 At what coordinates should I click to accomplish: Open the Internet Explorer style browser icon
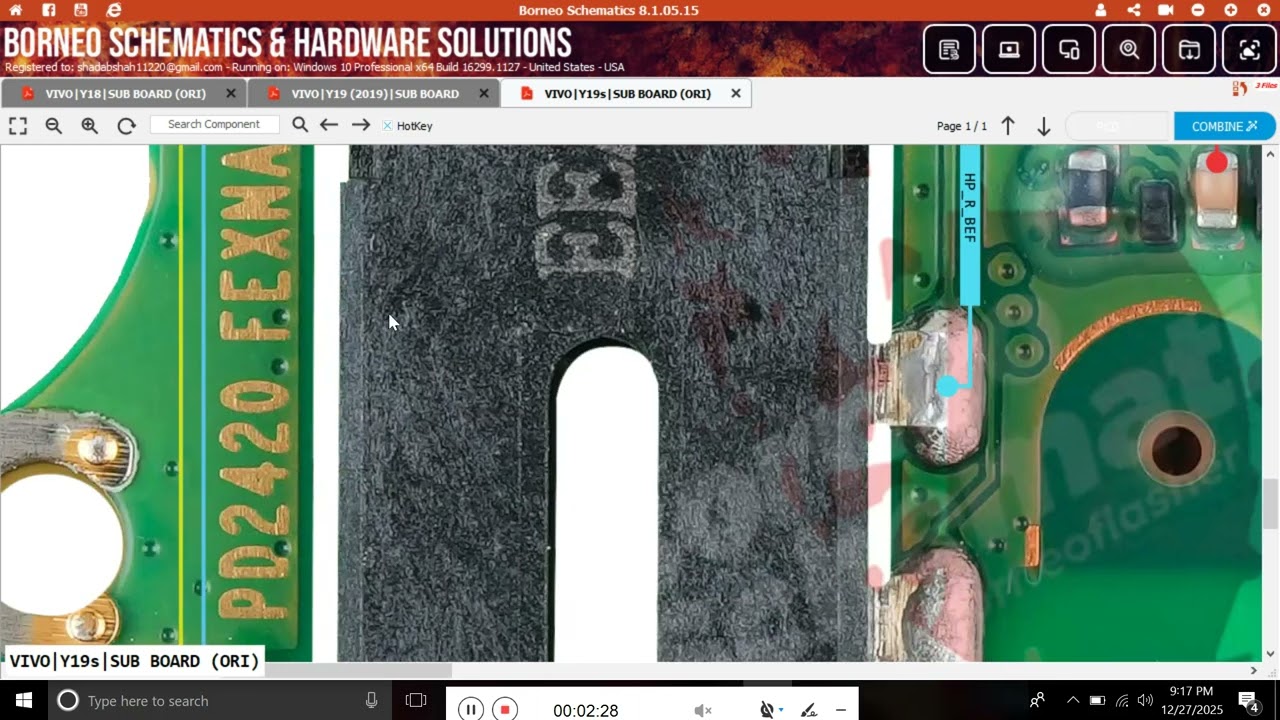(114, 10)
